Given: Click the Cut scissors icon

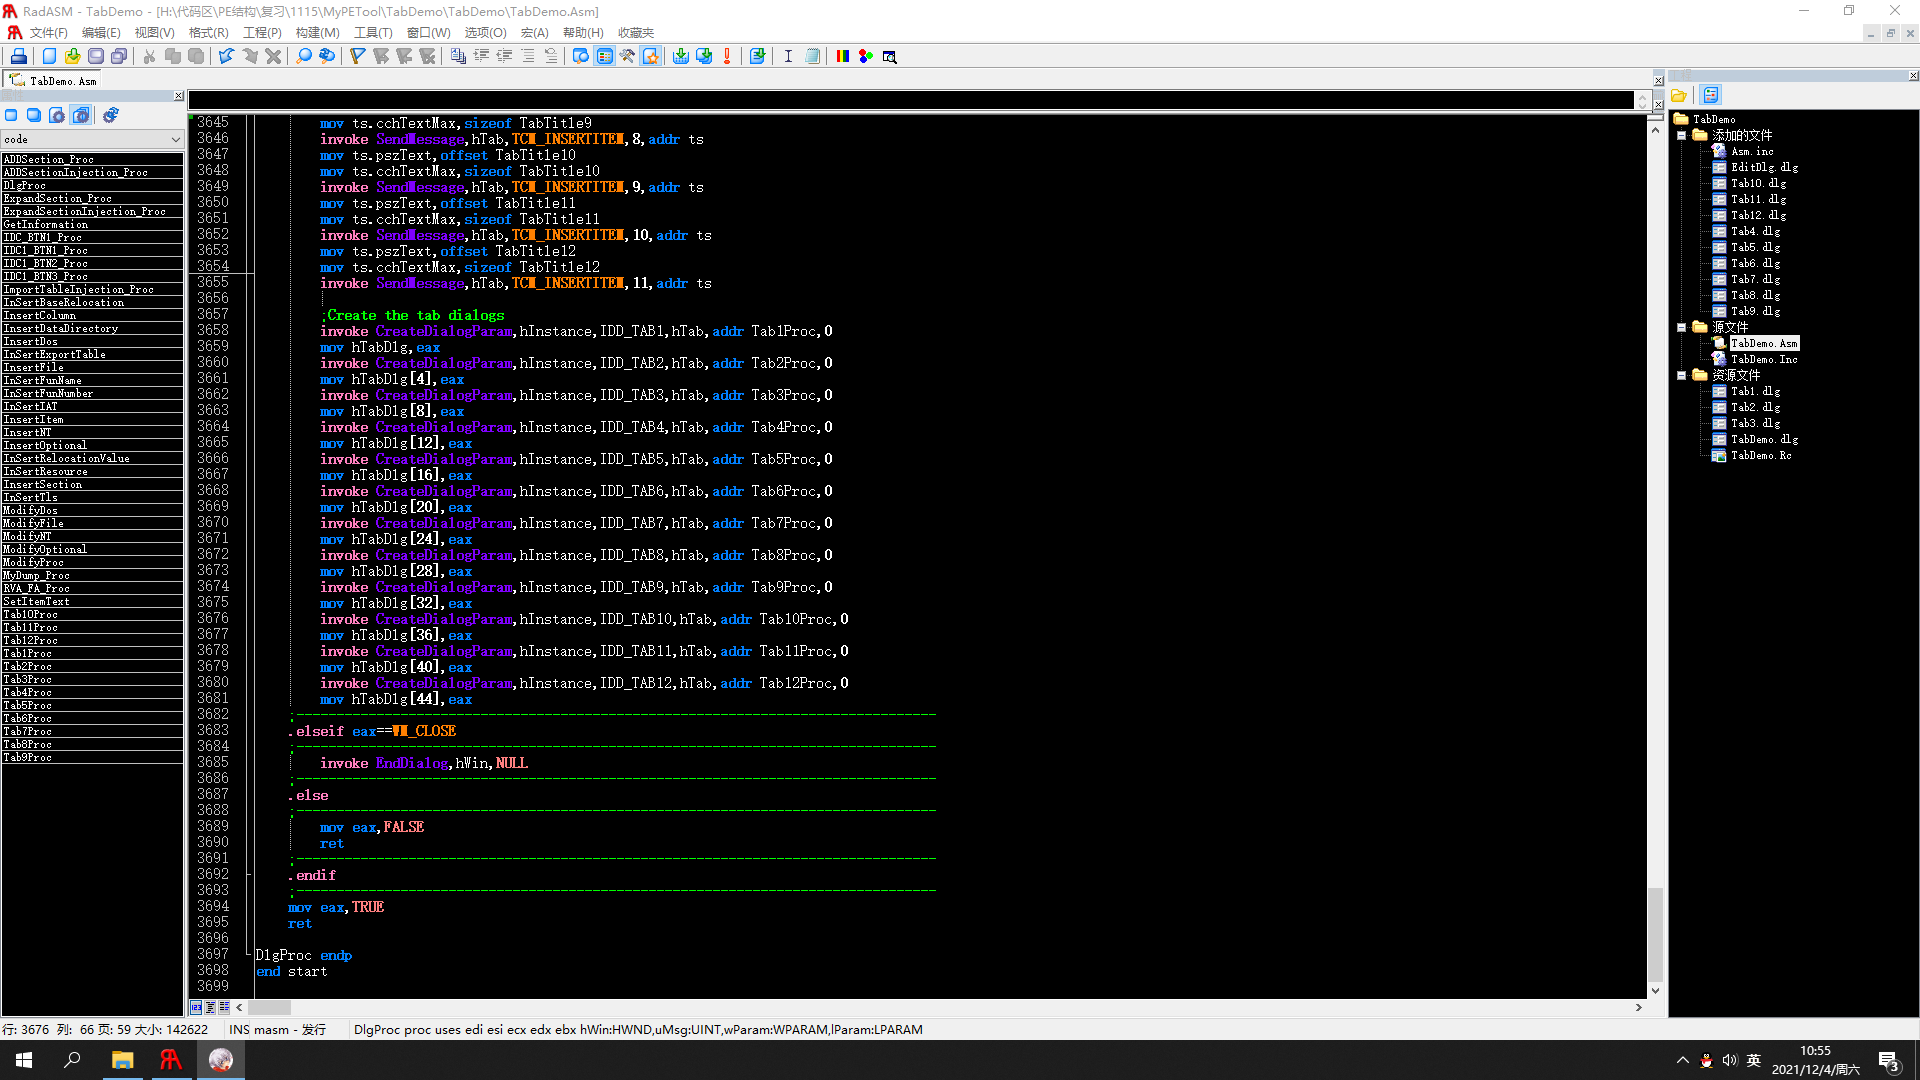Looking at the screenshot, I should point(149,56).
